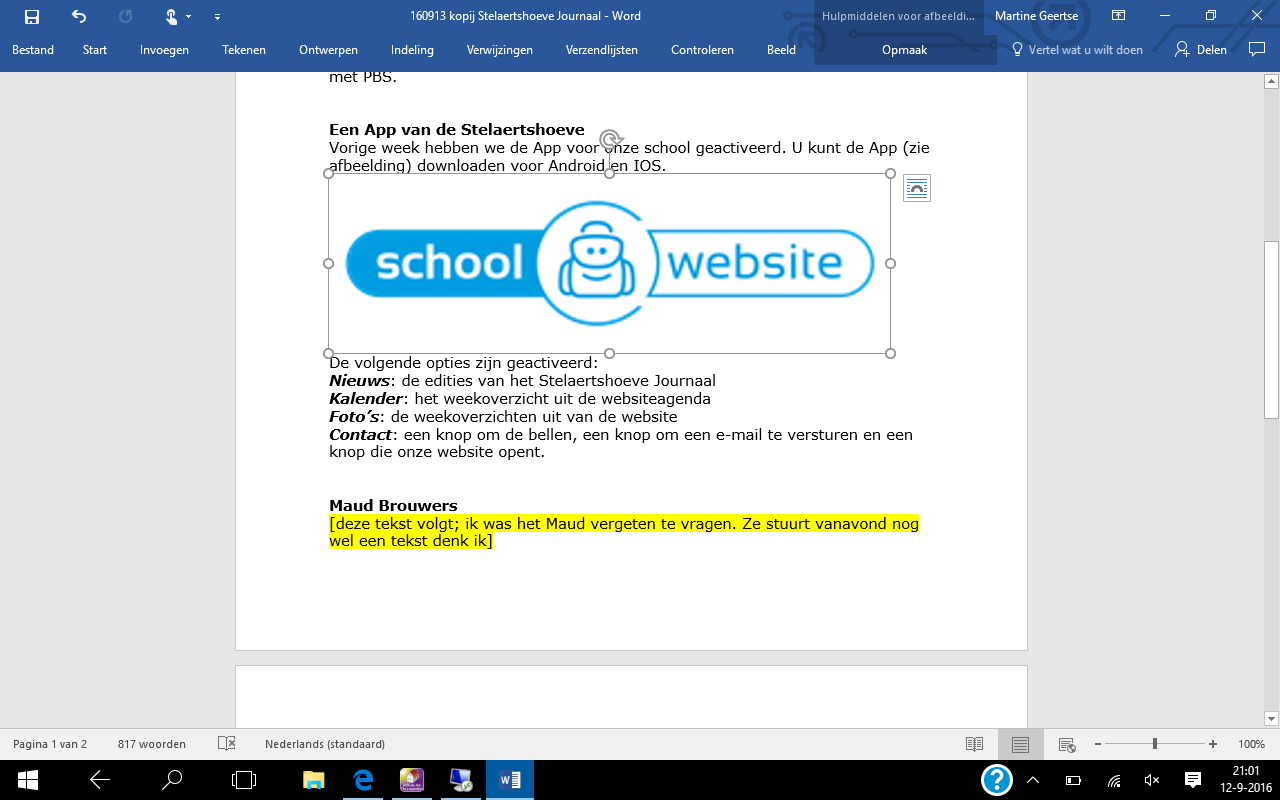Click the bold word 'Contact'

[361, 435]
